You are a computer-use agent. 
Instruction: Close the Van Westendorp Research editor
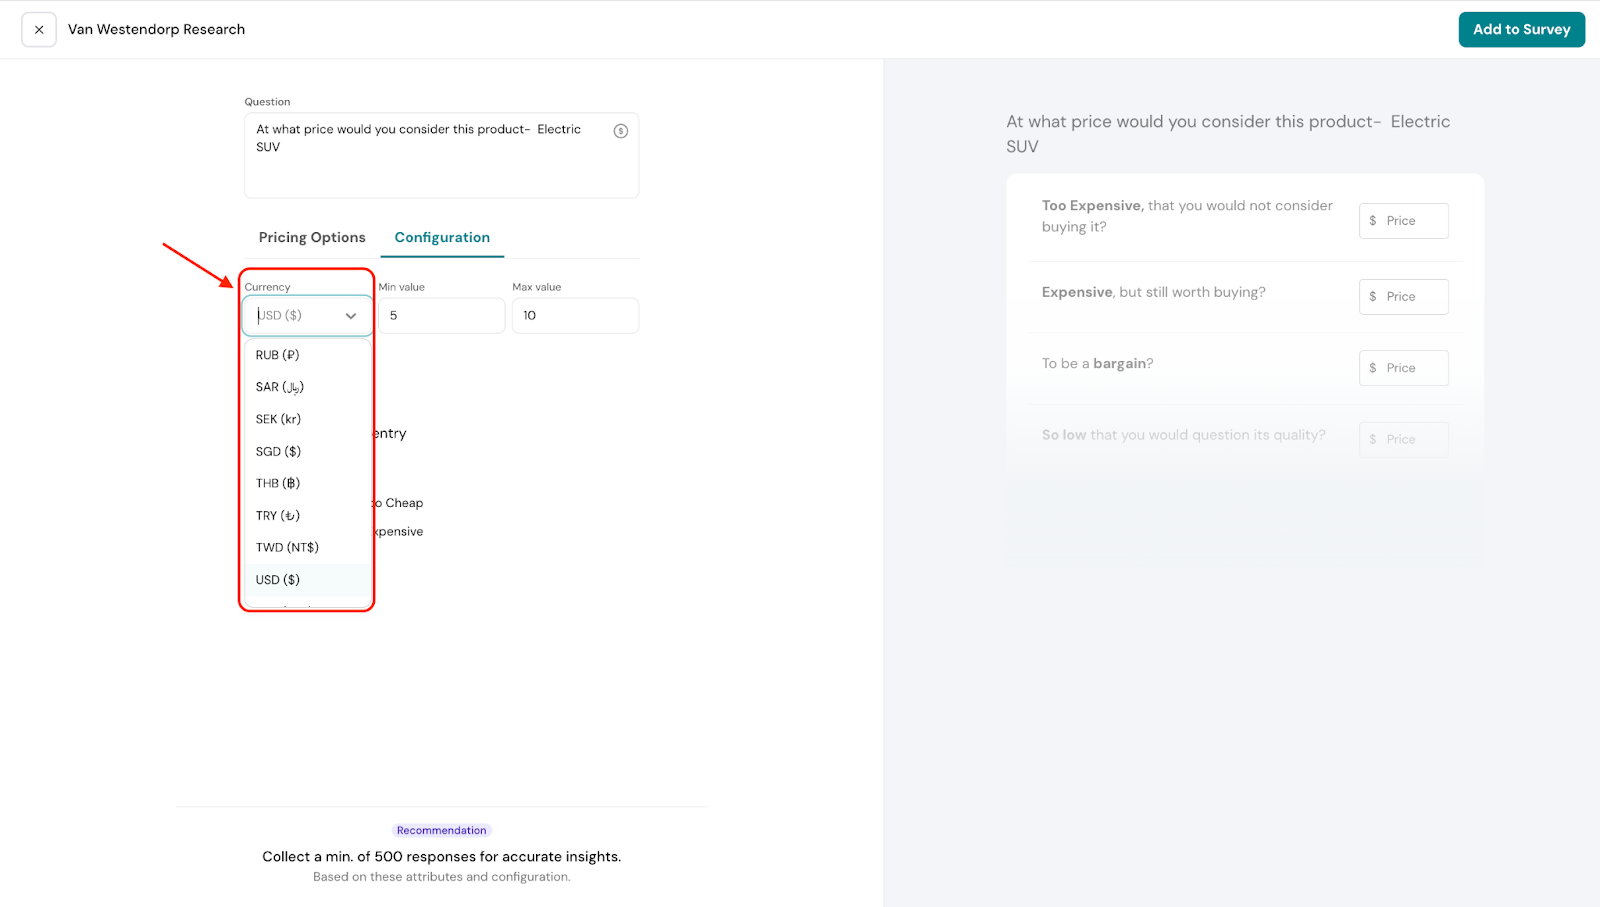click(x=39, y=30)
